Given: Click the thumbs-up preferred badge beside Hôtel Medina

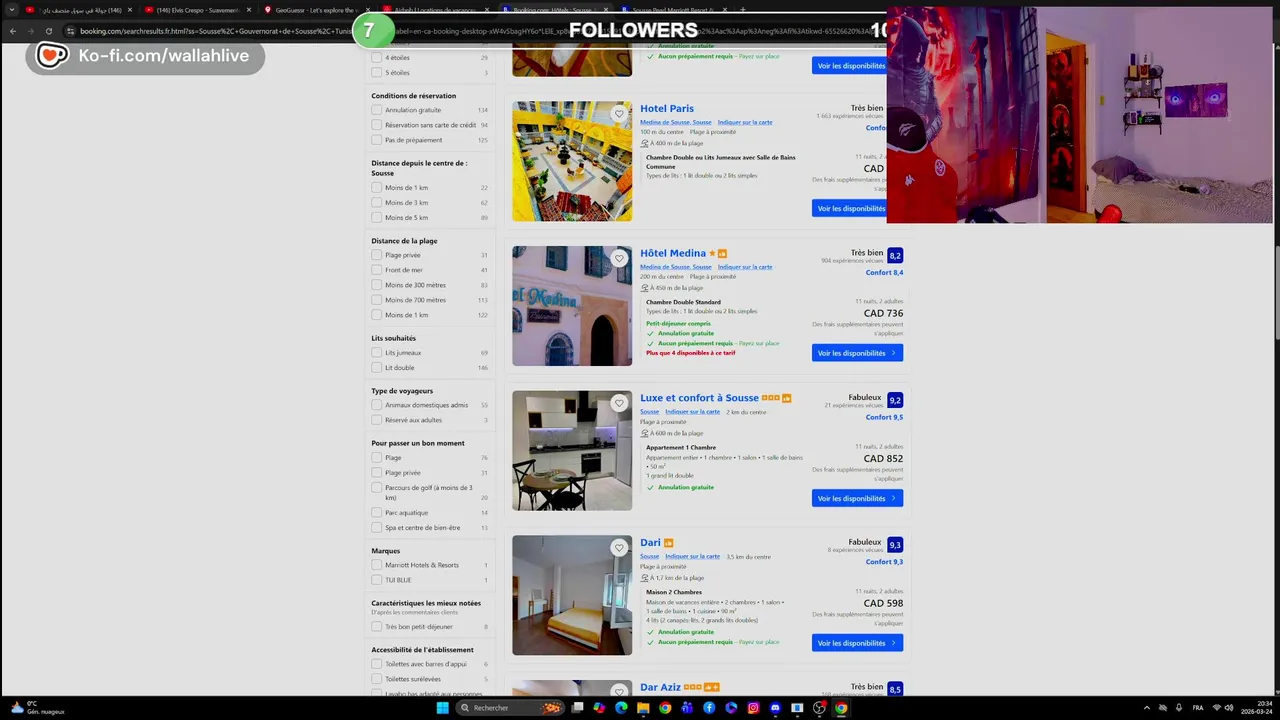Looking at the screenshot, I should pos(722,254).
